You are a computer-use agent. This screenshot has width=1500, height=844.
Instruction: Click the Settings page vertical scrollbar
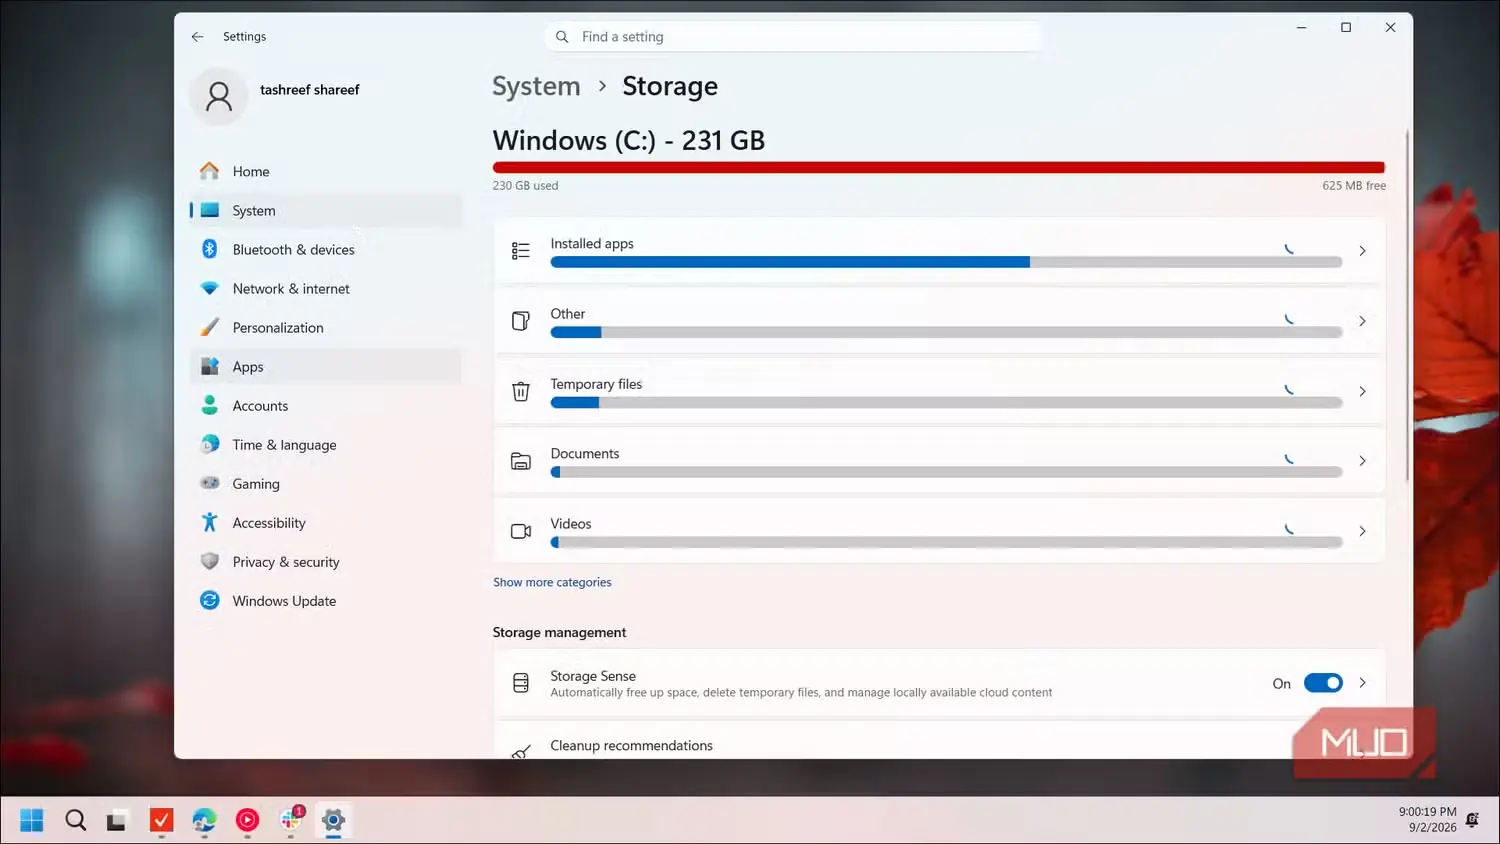click(1407, 305)
